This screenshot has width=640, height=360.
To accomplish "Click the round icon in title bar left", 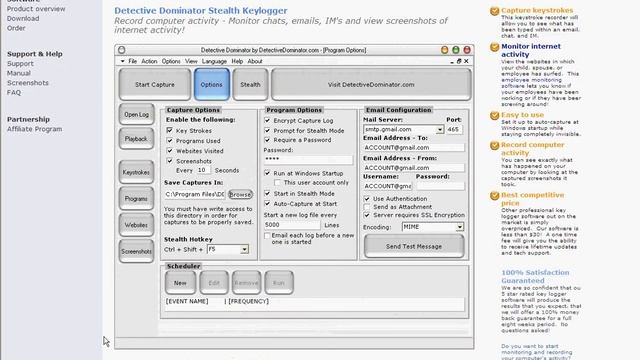I will click(122, 50).
